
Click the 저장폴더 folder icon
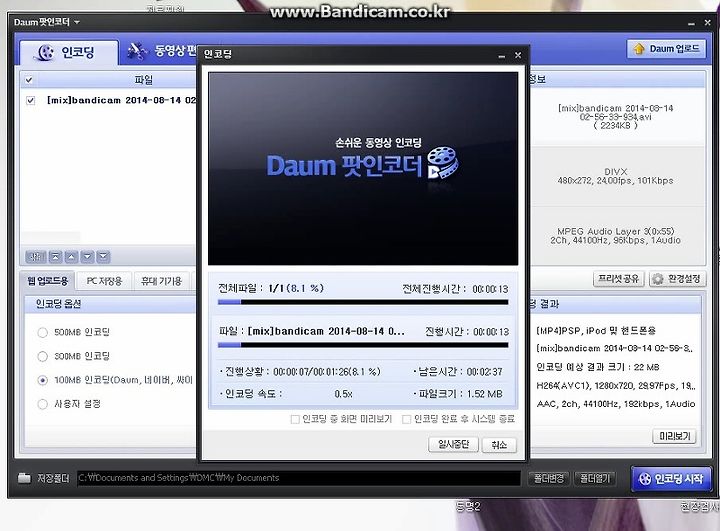click(x=24, y=478)
